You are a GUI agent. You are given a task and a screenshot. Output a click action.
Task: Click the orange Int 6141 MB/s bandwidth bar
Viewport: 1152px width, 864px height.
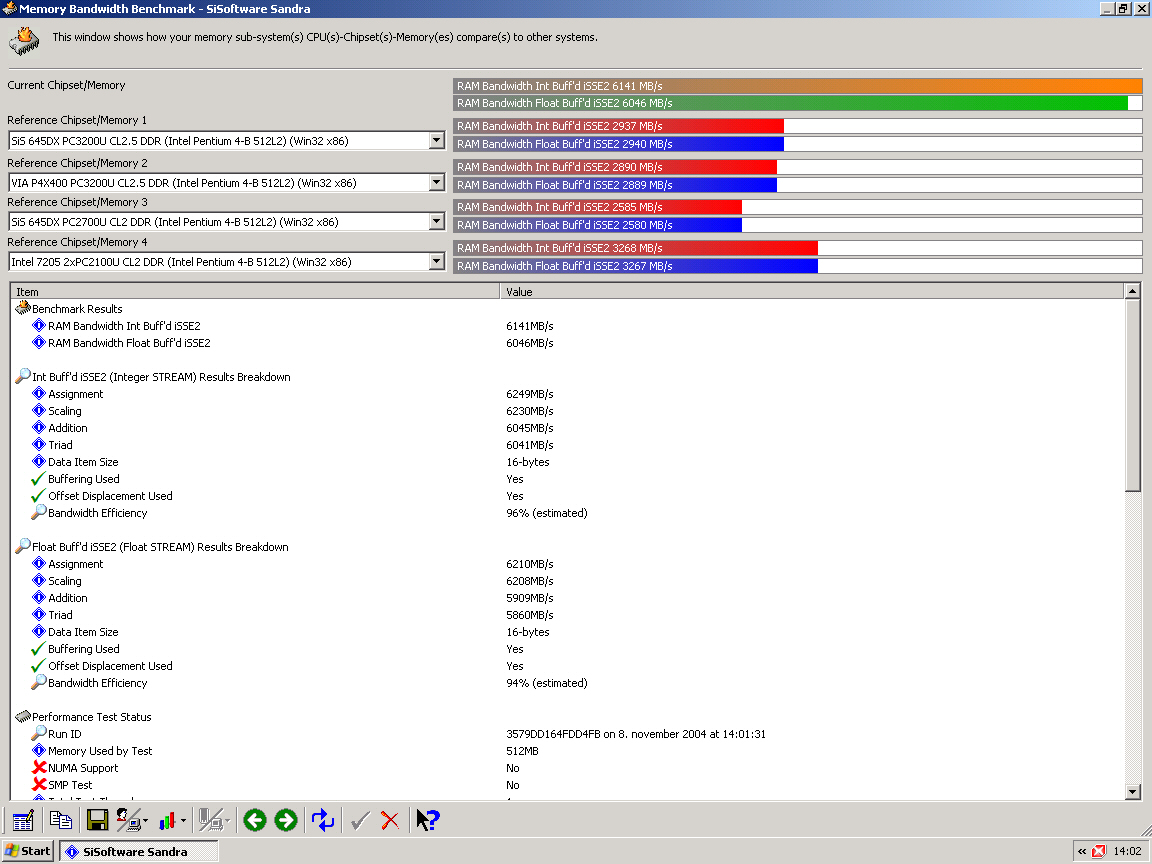797,86
